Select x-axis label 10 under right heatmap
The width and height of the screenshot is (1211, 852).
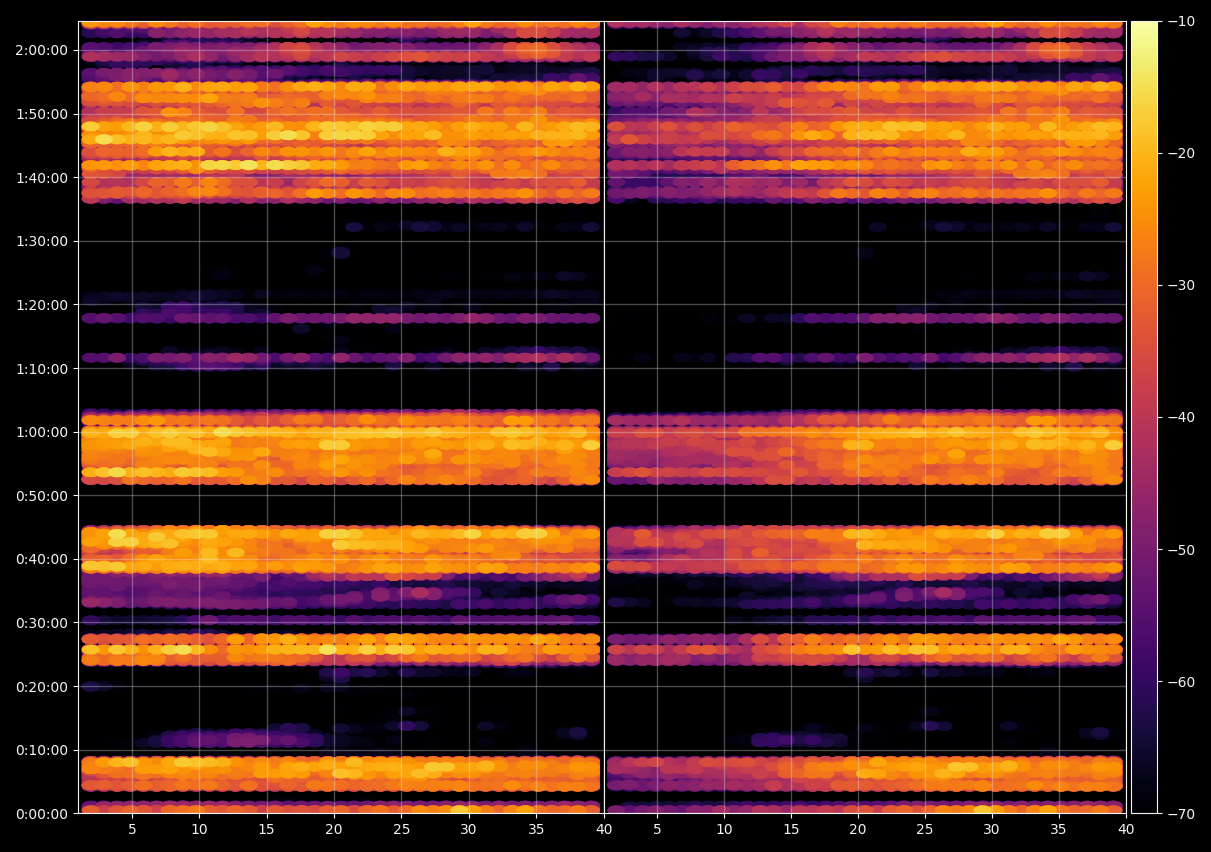click(724, 830)
